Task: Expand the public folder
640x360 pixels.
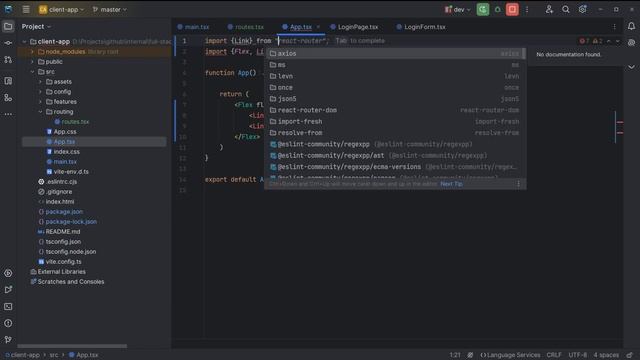Action: (x=32, y=62)
